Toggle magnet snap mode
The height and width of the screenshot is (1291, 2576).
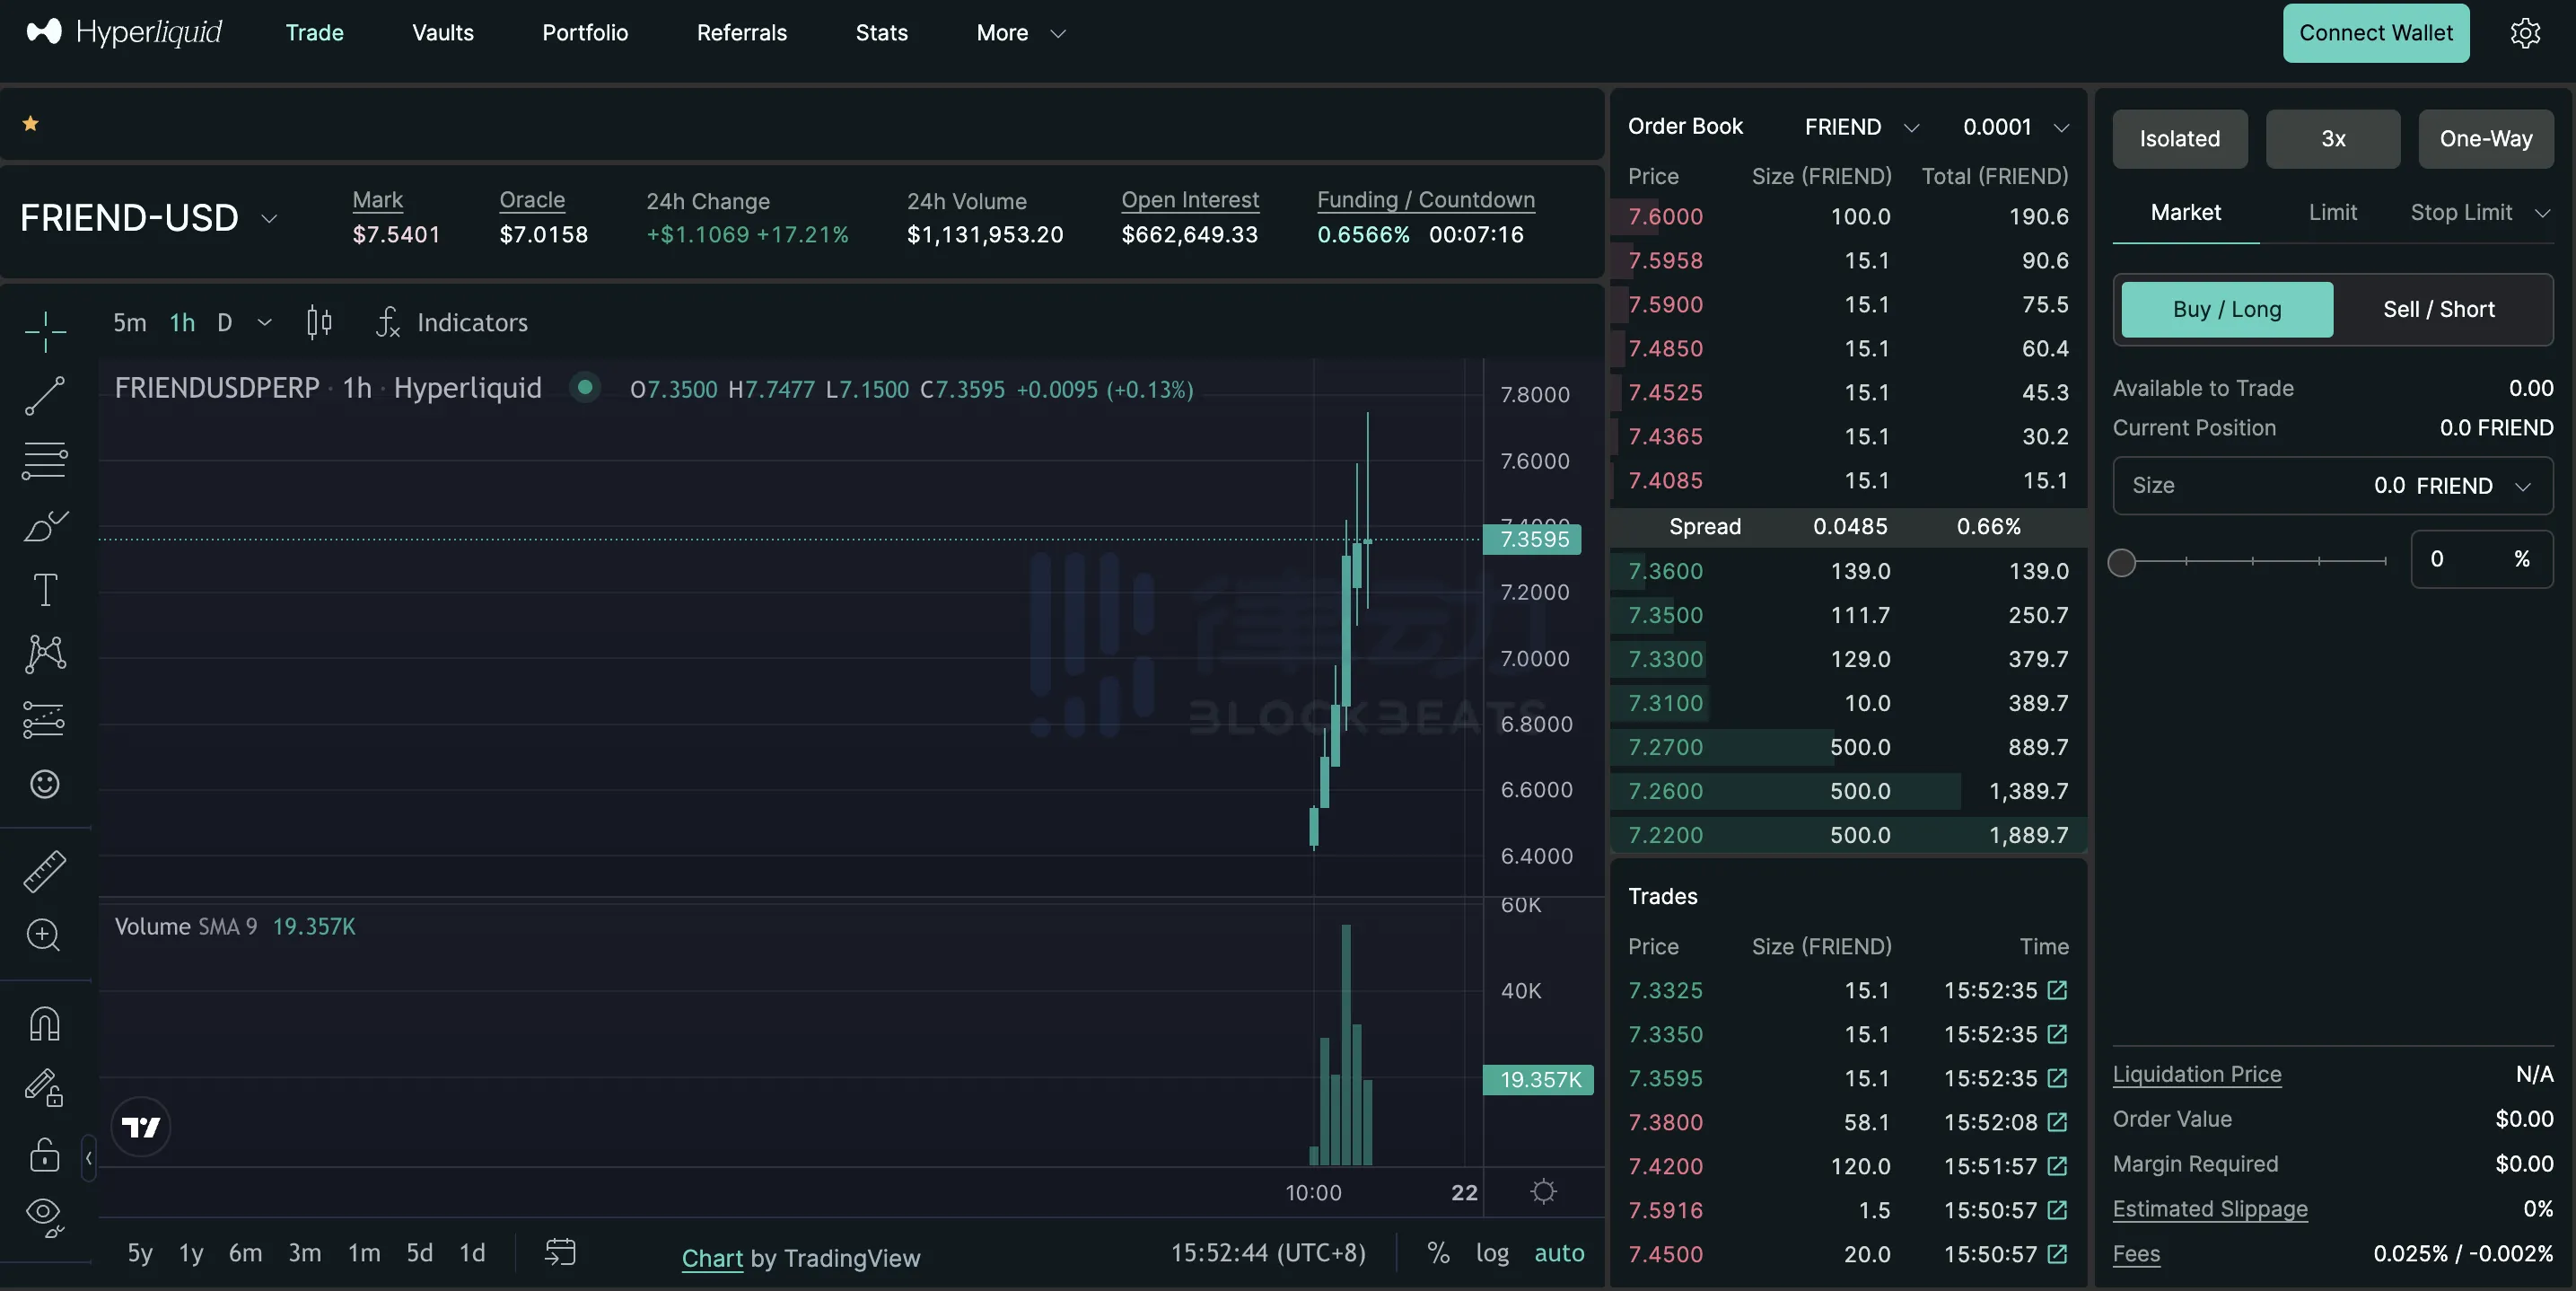tap(44, 1023)
